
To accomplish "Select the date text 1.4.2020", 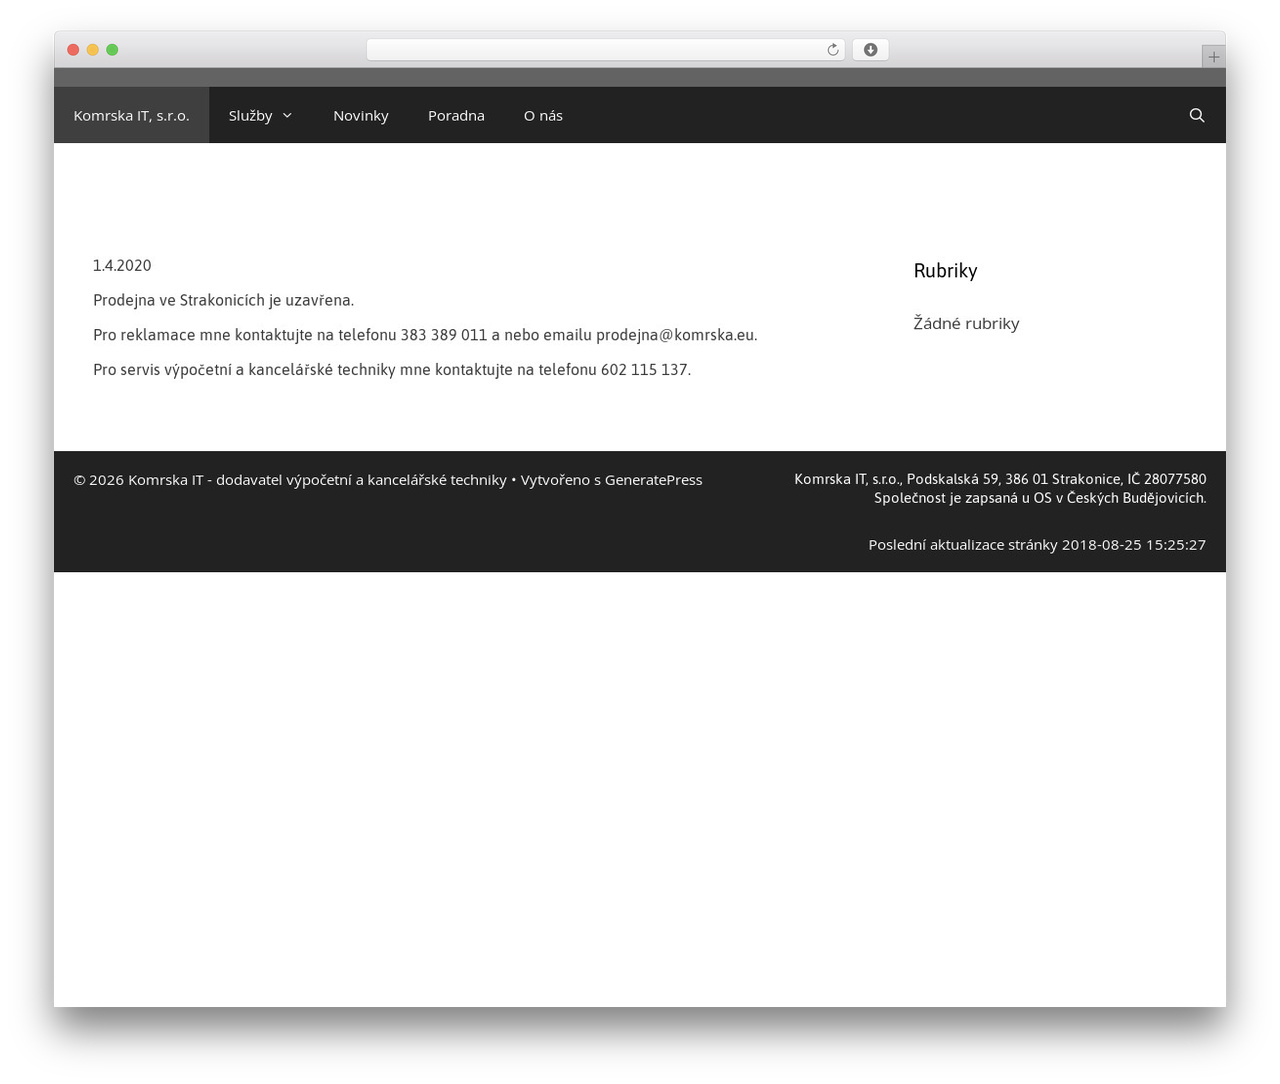I will coord(122,265).
